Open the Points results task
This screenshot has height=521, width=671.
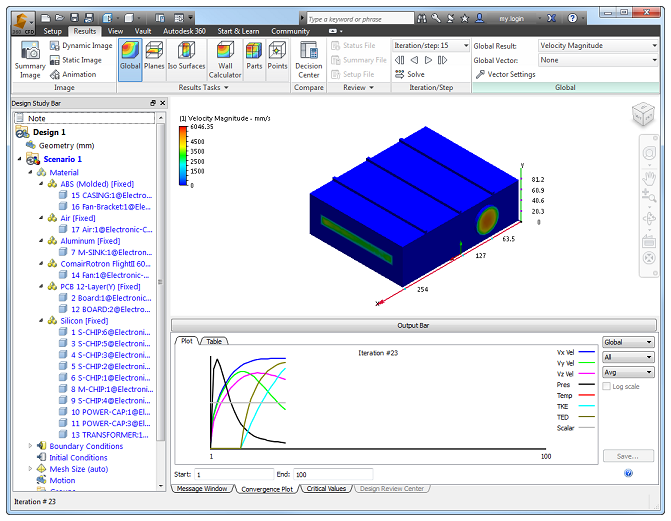[x=277, y=60]
